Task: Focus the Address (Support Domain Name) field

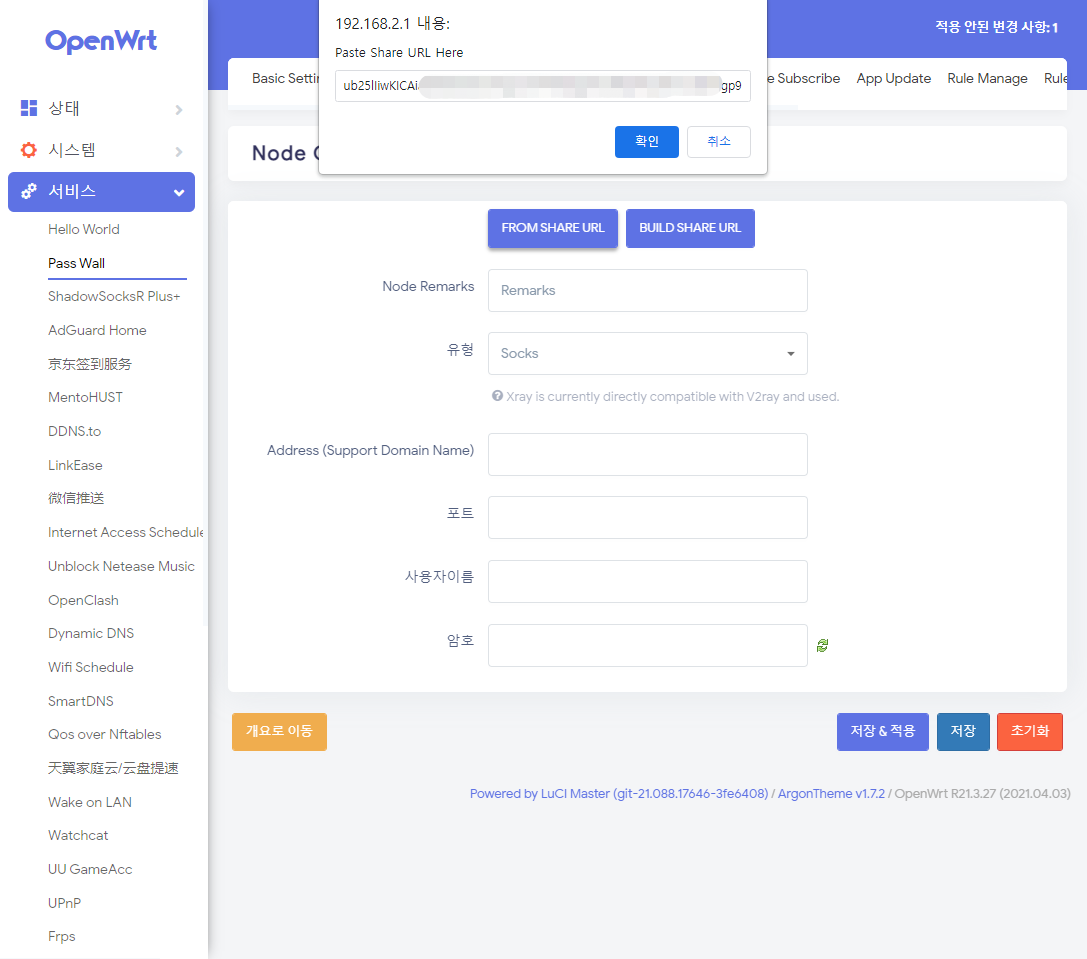Action: coord(647,455)
